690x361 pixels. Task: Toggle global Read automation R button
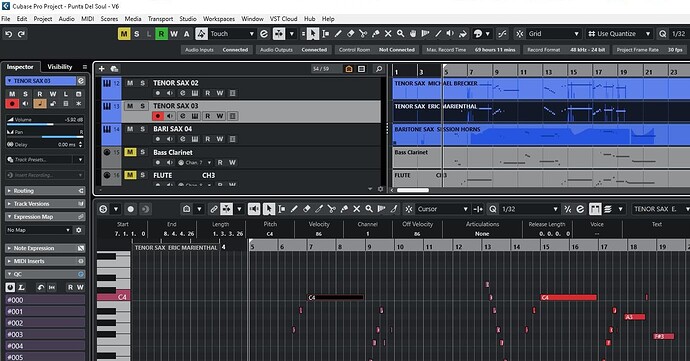coord(161,34)
